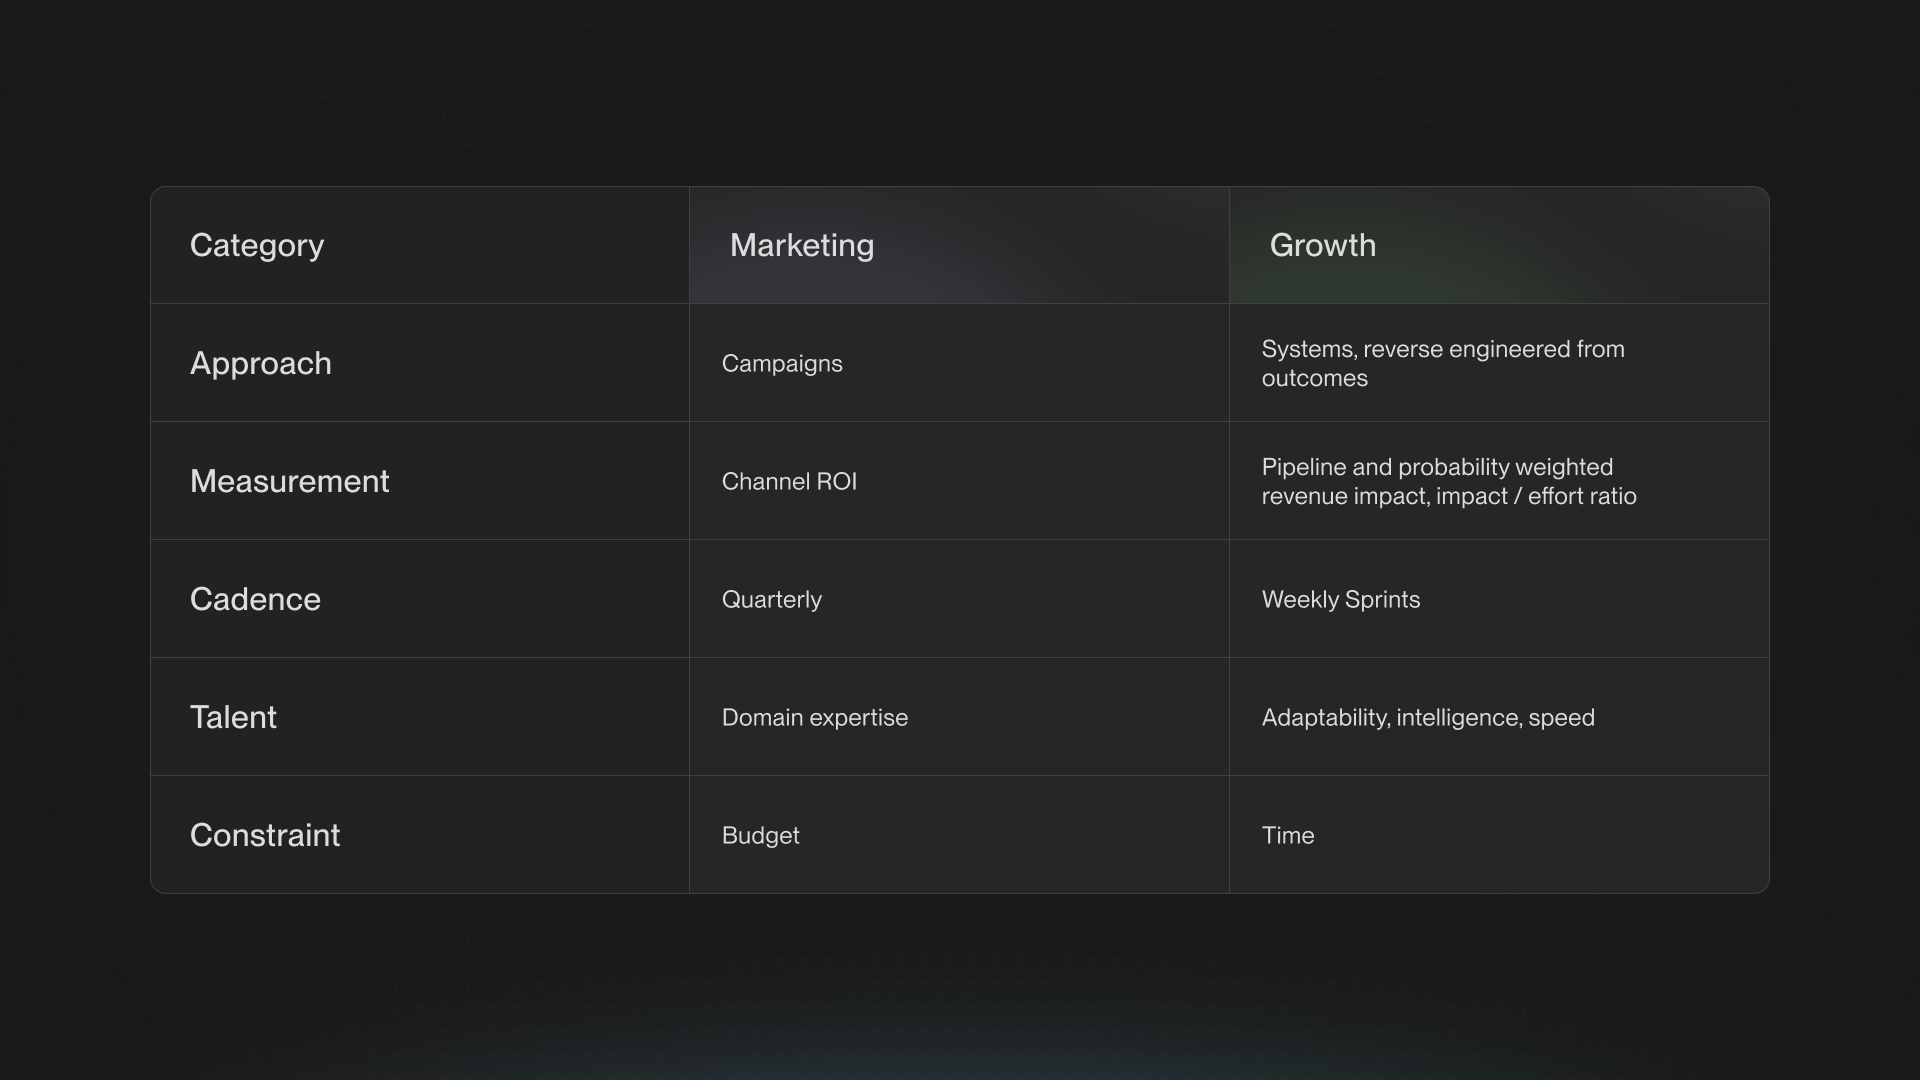Click the Campaigns cell
The height and width of the screenshot is (1080, 1920).
pos(782,364)
